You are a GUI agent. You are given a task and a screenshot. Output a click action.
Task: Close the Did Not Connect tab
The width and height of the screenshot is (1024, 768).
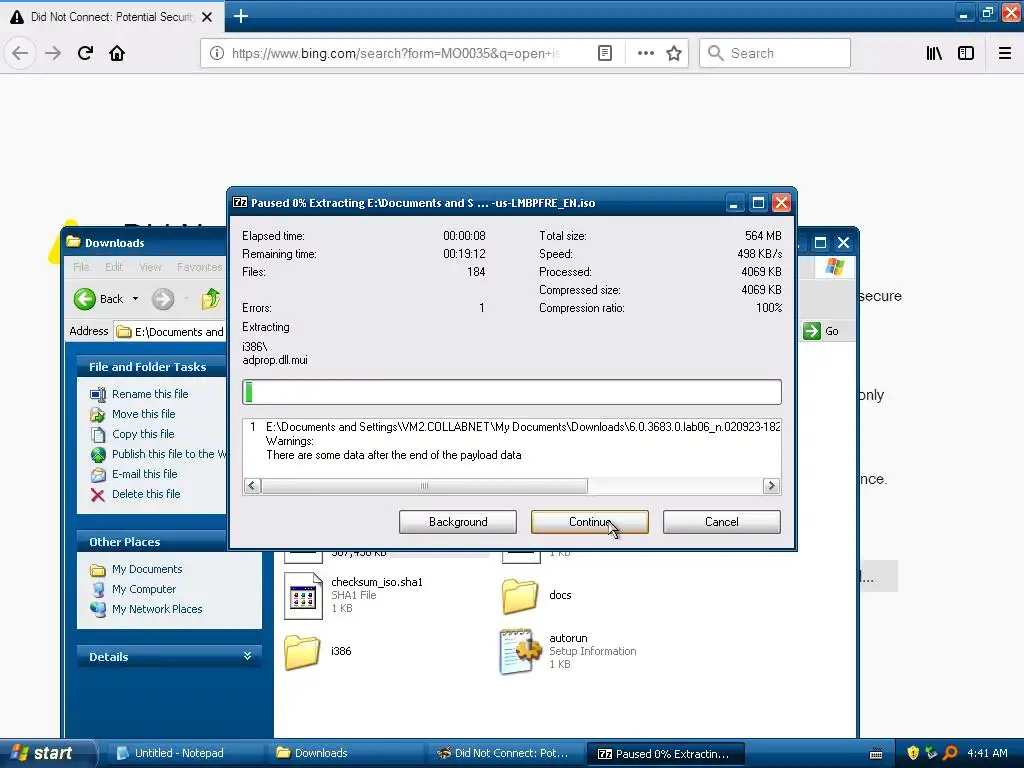pyautogui.click(x=207, y=17)
